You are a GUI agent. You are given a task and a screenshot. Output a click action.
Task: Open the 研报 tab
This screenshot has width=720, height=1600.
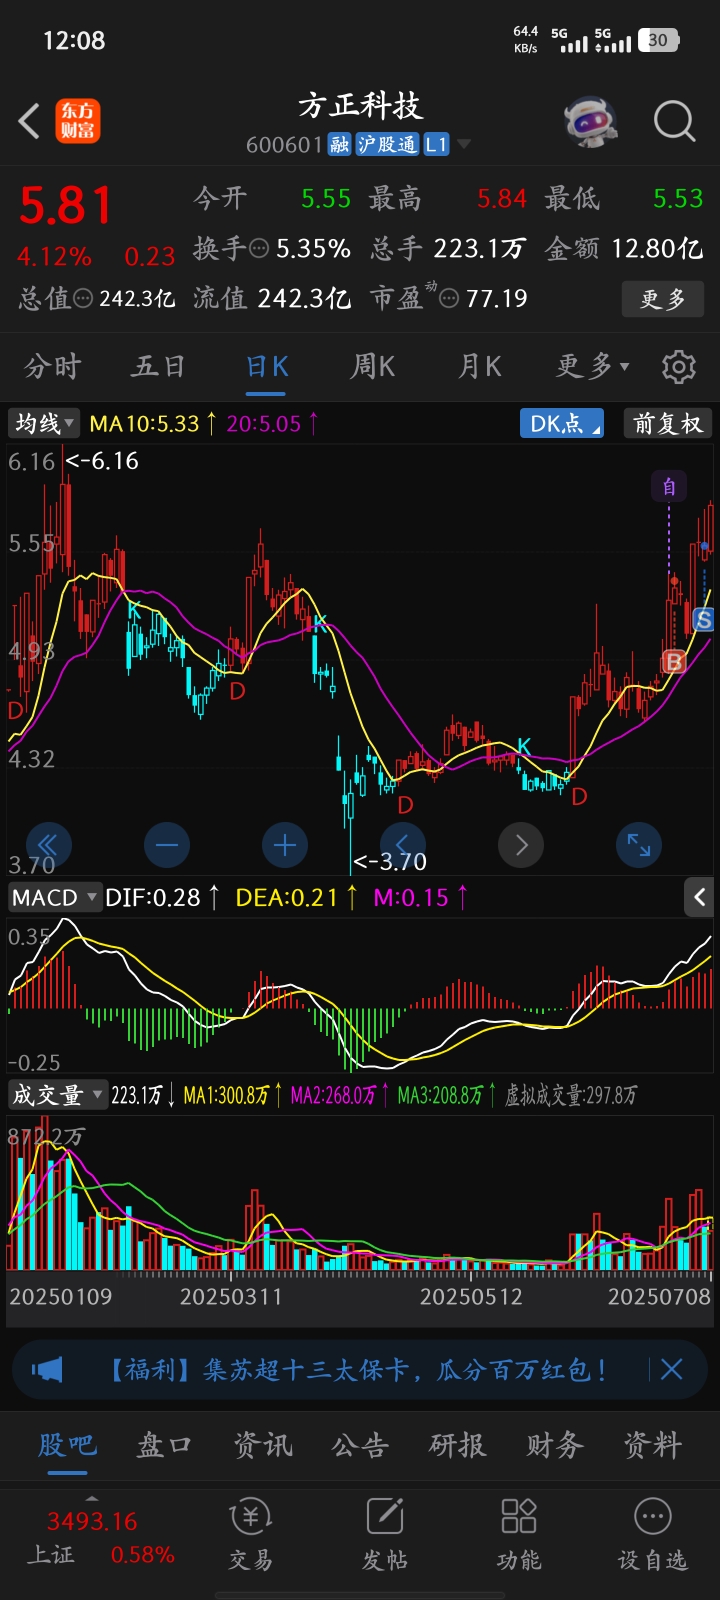tap(458, 1445)
